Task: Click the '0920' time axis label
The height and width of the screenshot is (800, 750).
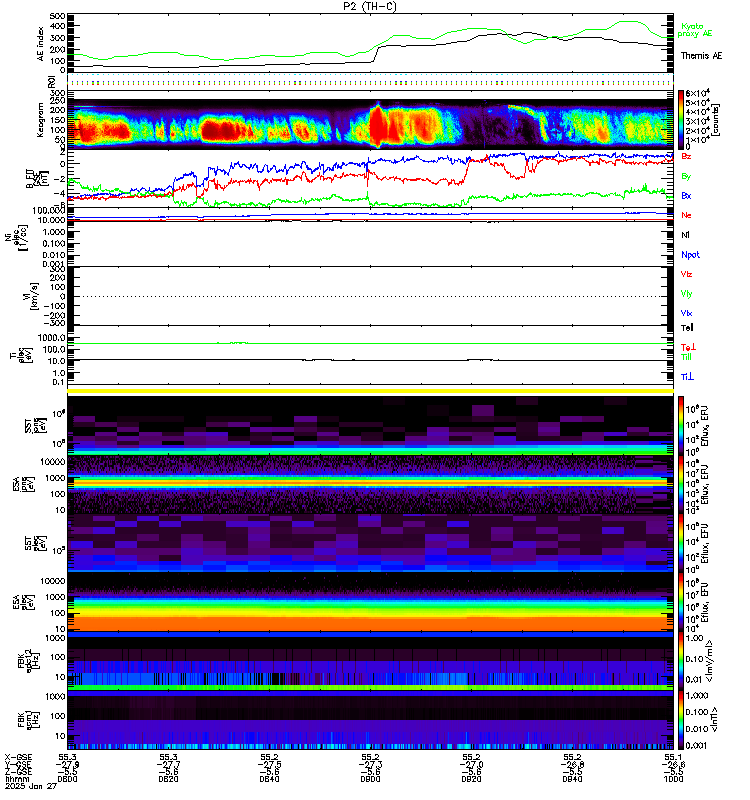Action: tap(471, 779)
